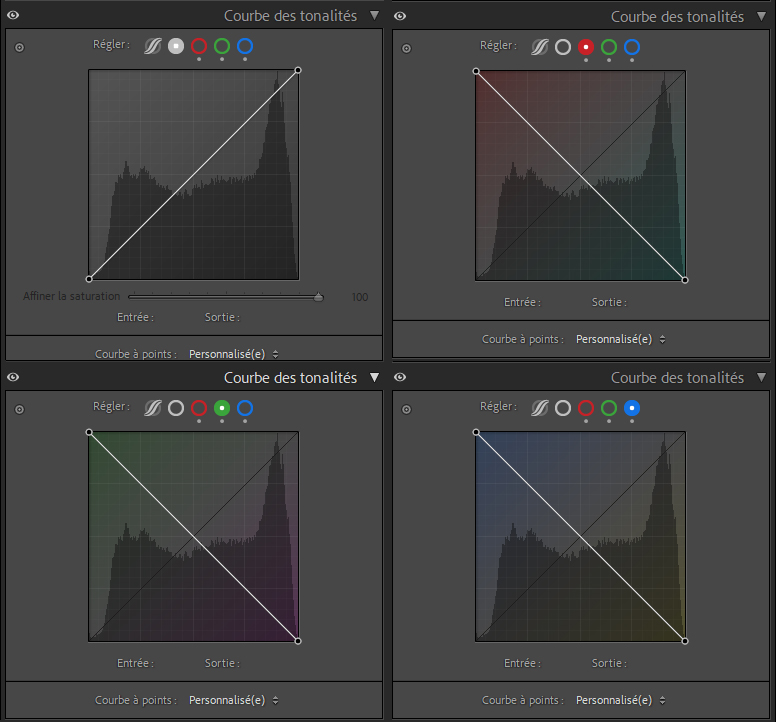Select the target adjustment tool in the saturation-slider panel

tap(19, 47)
